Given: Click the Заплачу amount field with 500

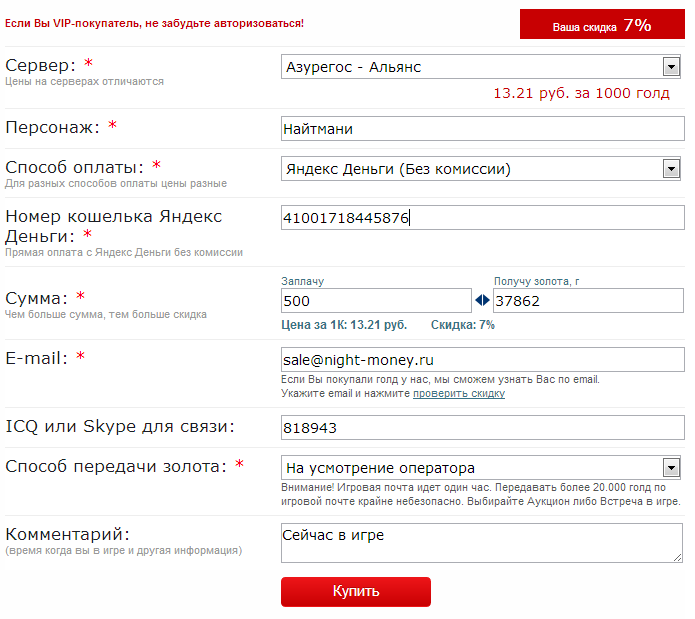Looking at the screenshot, I should [x=376, y=300].
